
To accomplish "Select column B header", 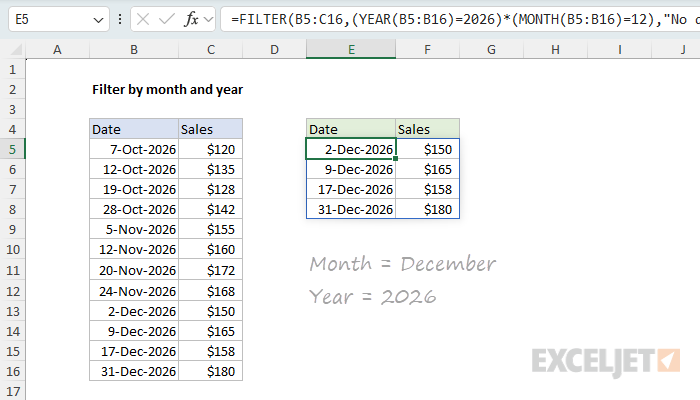I will coord(134,49).
